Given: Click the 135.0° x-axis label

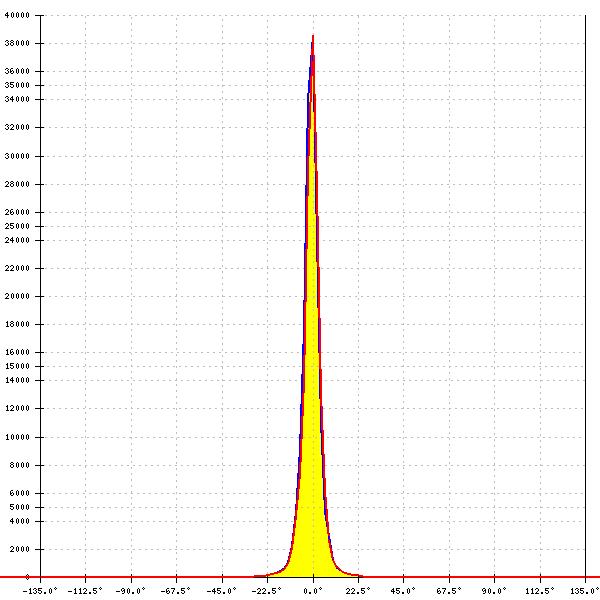Looking at the screenshot, I should tap(585, 591).
